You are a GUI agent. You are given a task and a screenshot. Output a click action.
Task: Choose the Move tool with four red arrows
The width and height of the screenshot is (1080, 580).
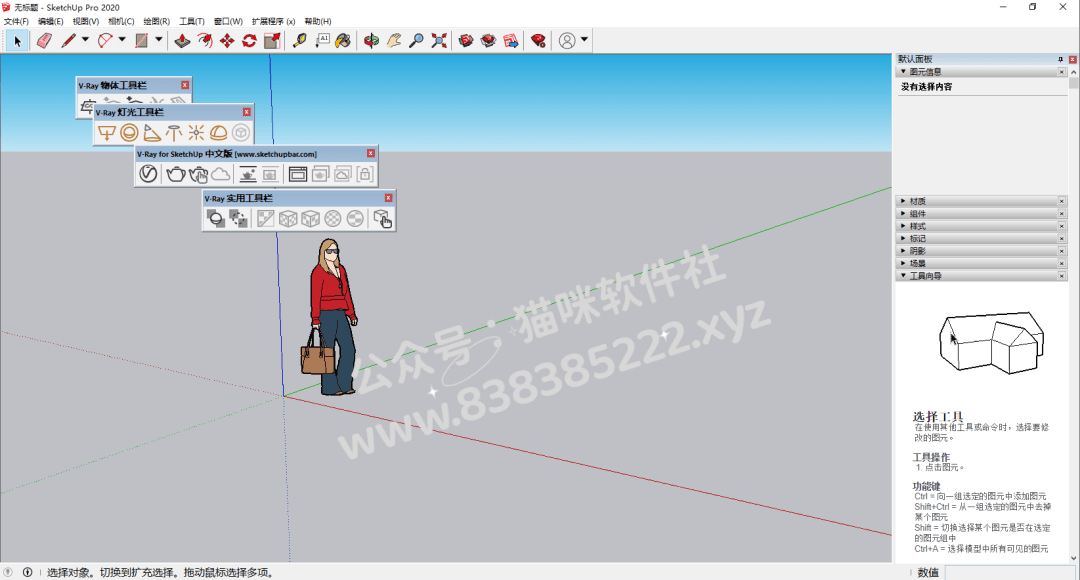[227, 41]
